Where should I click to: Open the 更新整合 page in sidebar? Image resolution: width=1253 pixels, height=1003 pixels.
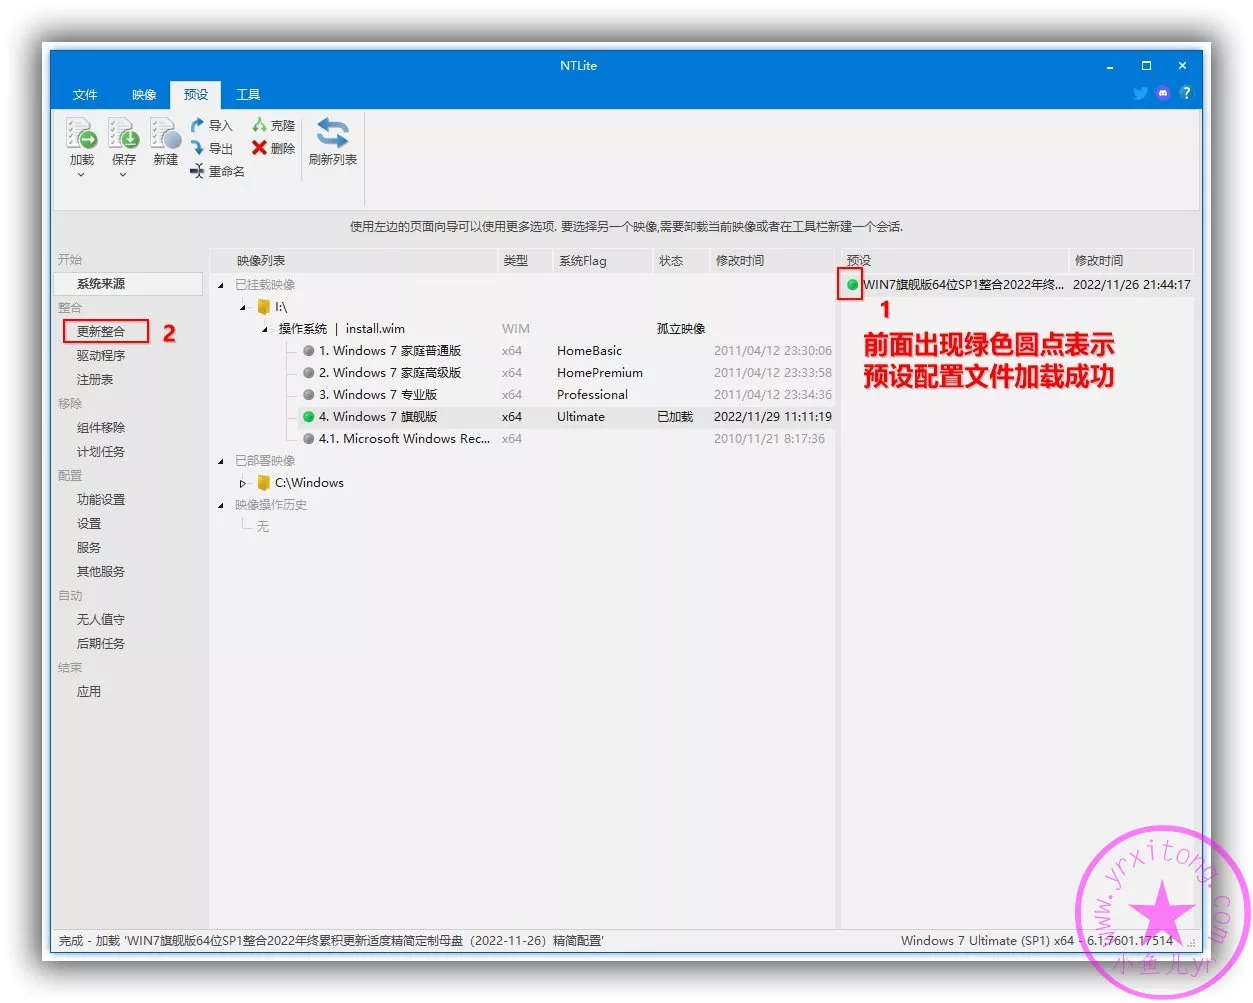click(x=101, y=332)
